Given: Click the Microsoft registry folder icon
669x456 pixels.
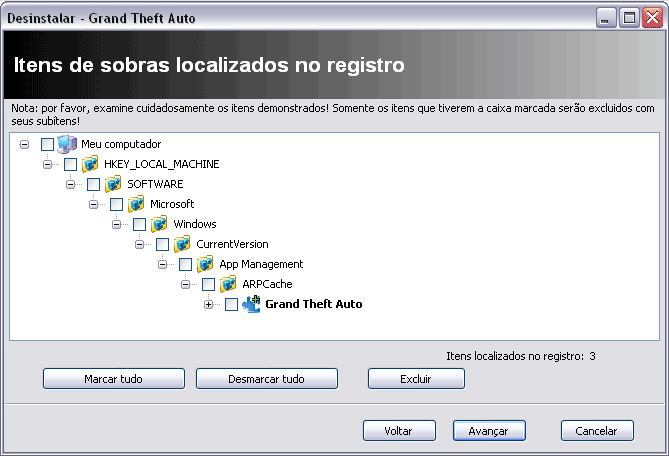Looking at the screenshot, I should (136, 204).
